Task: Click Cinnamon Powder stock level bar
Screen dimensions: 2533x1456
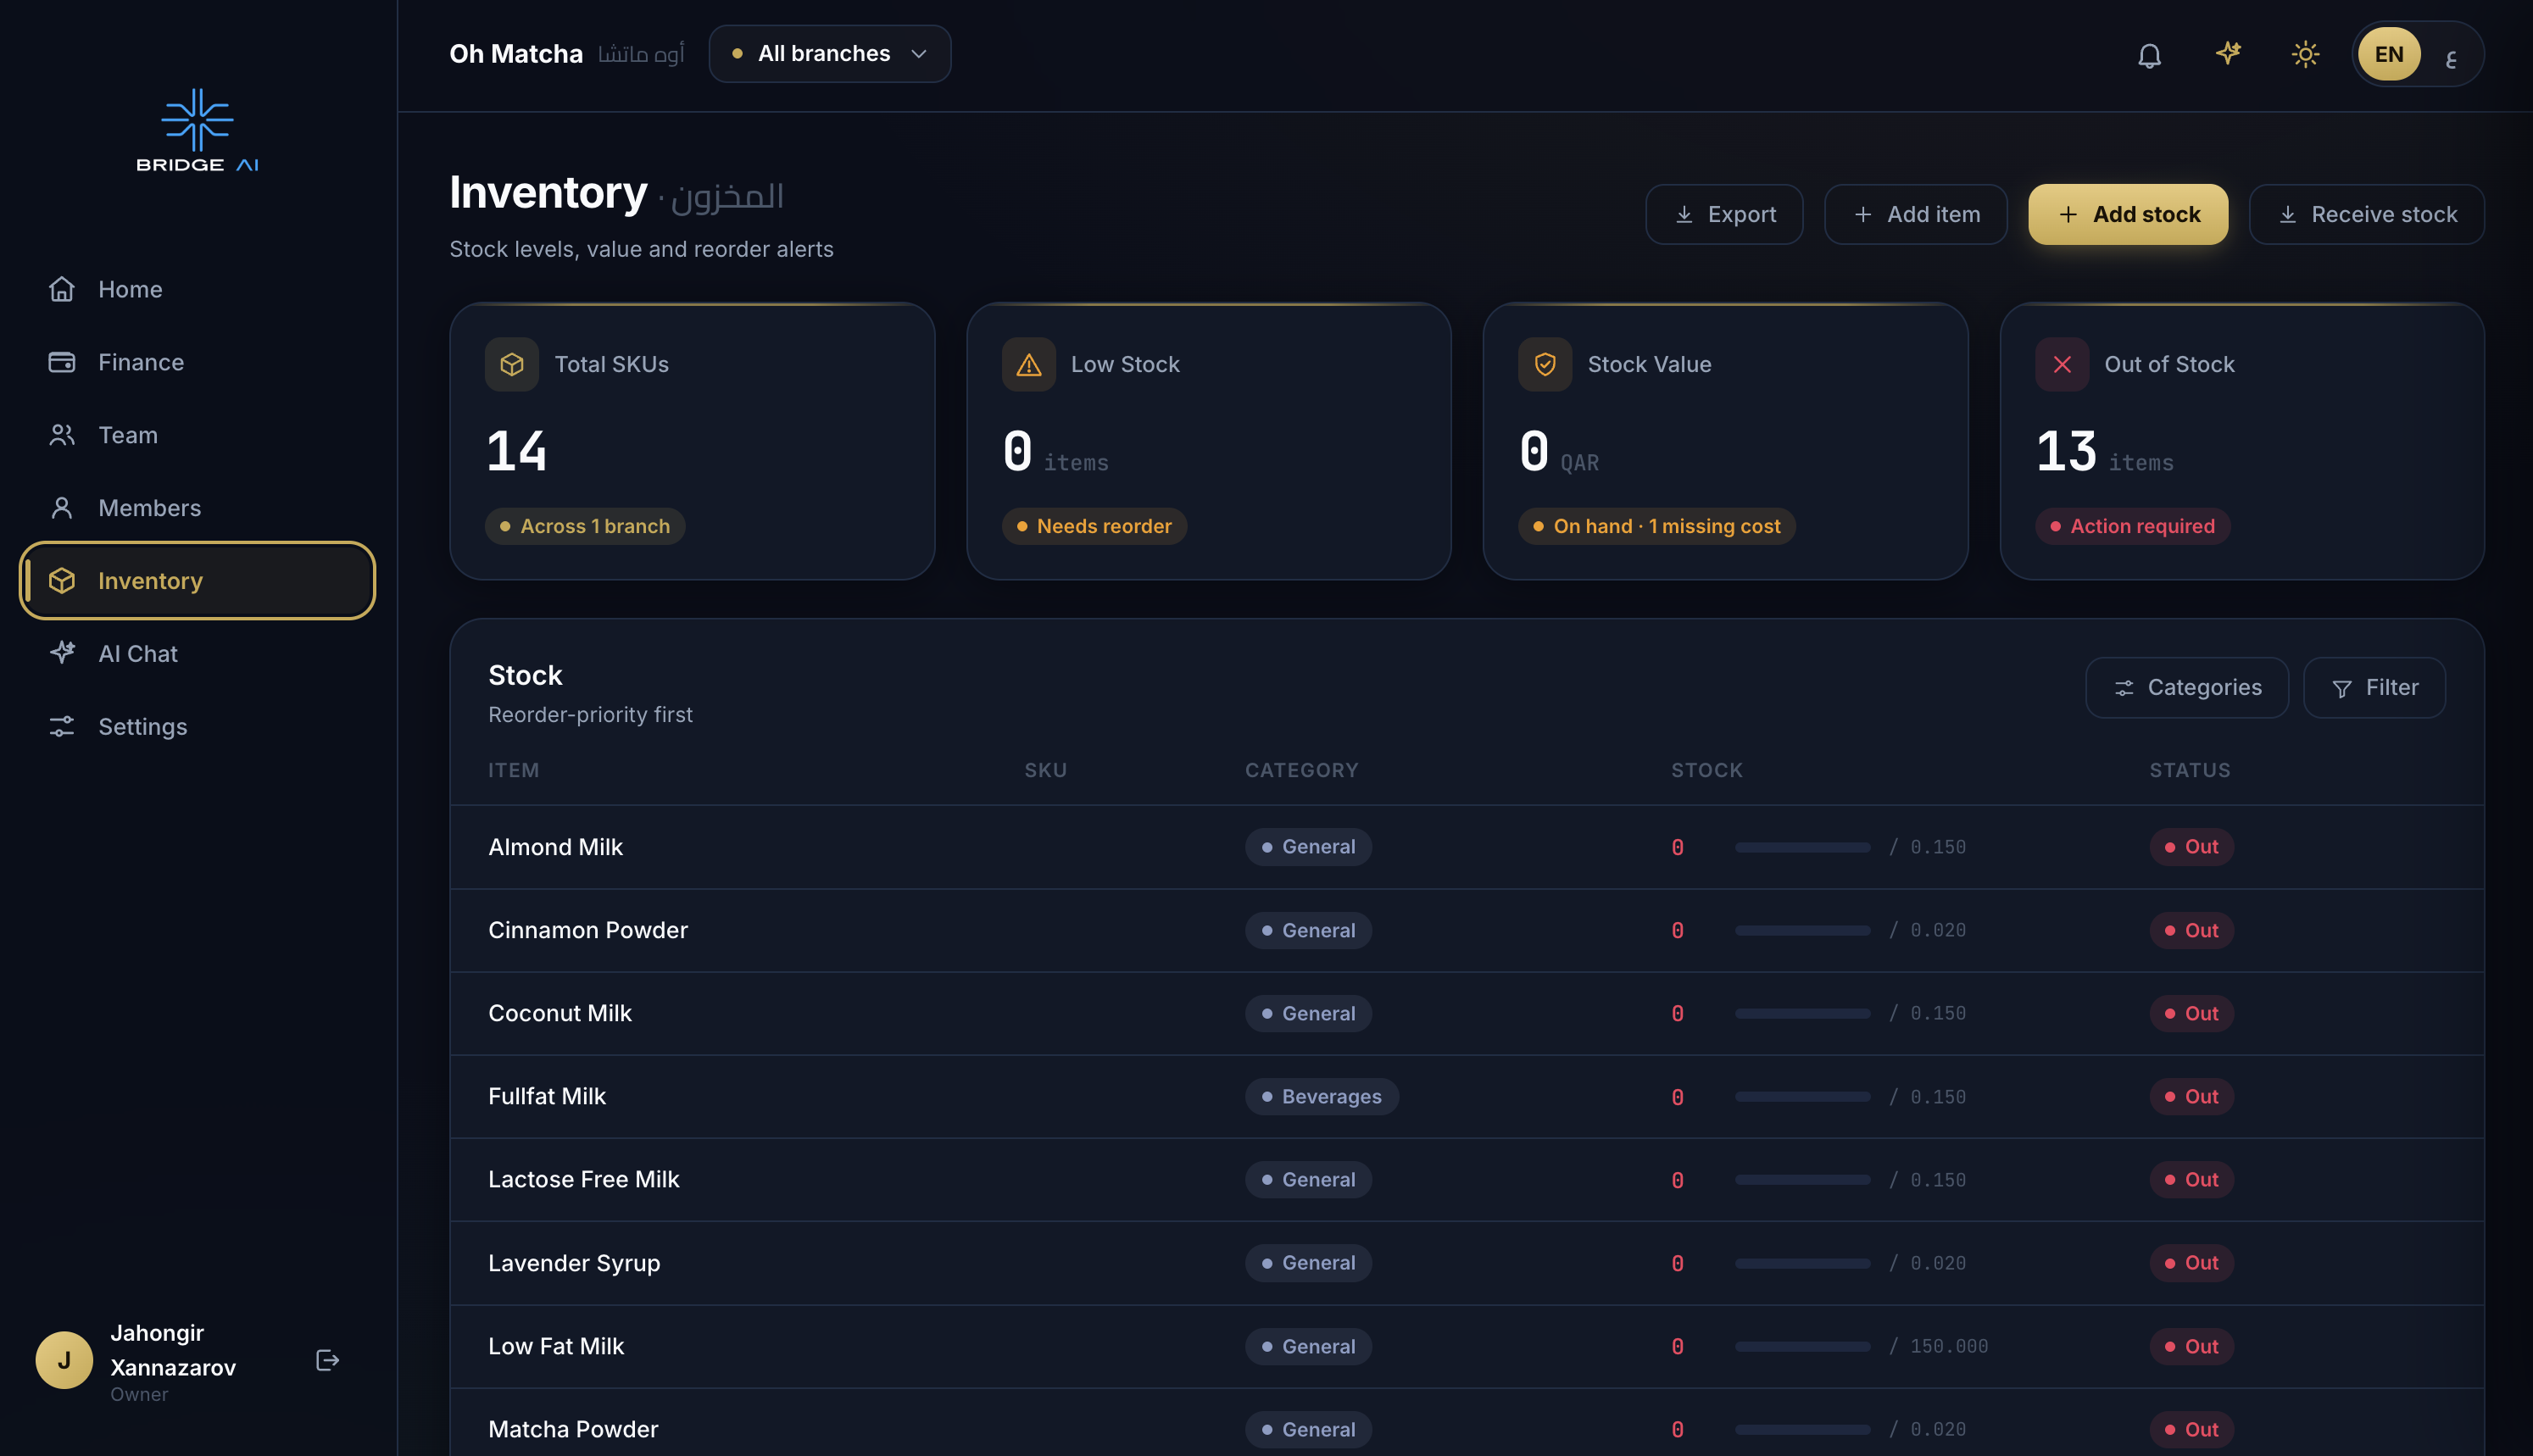Action: pos(1802,930)
